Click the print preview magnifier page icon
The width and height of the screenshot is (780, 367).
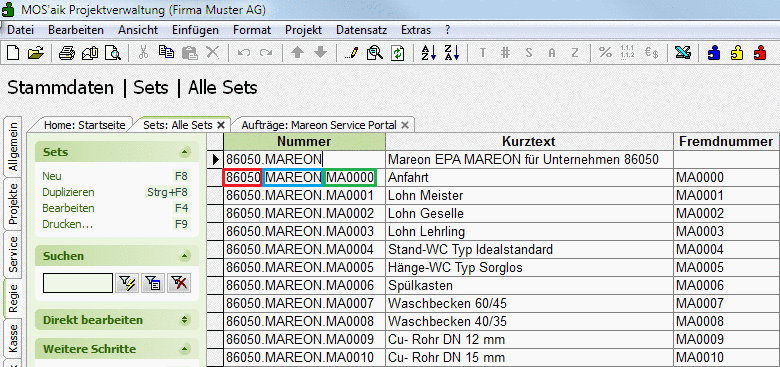tap(113, 53)
